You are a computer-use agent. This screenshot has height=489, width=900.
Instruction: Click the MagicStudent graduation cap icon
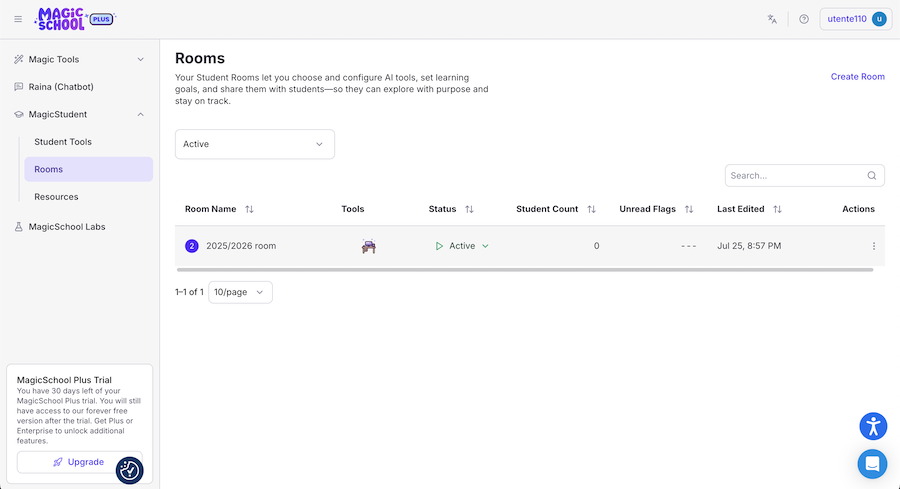(19, 114)
